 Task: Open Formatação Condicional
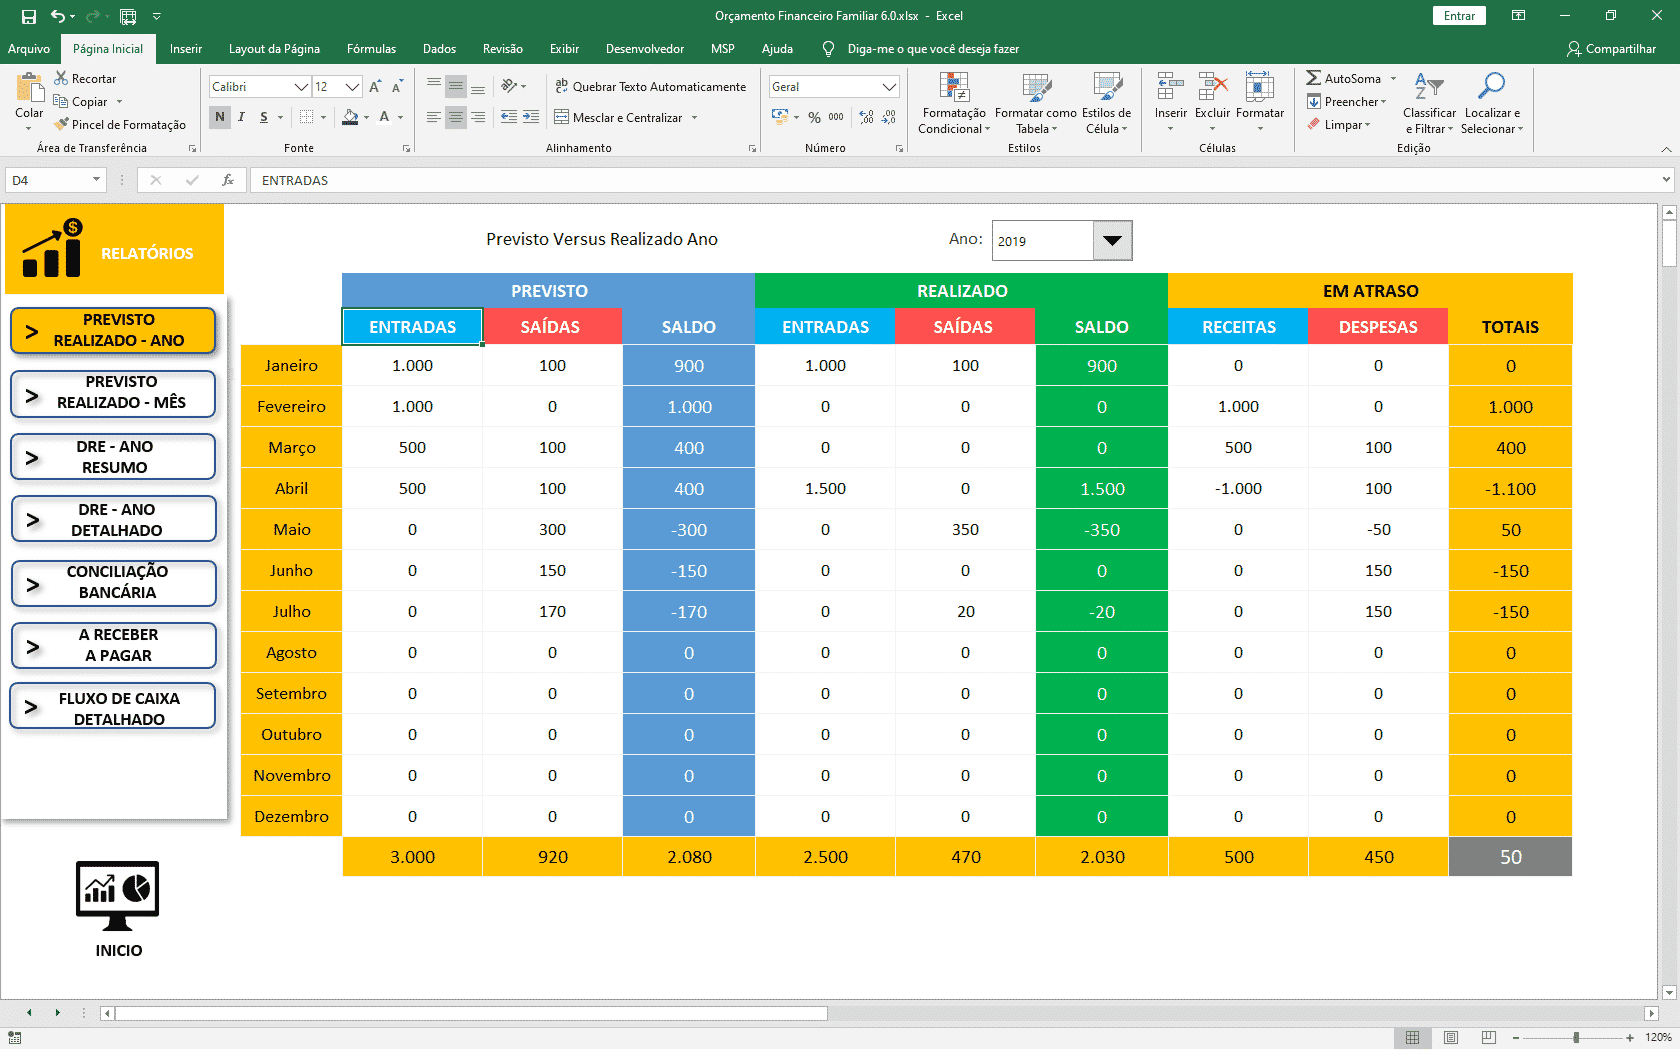(x=953, y=103)
